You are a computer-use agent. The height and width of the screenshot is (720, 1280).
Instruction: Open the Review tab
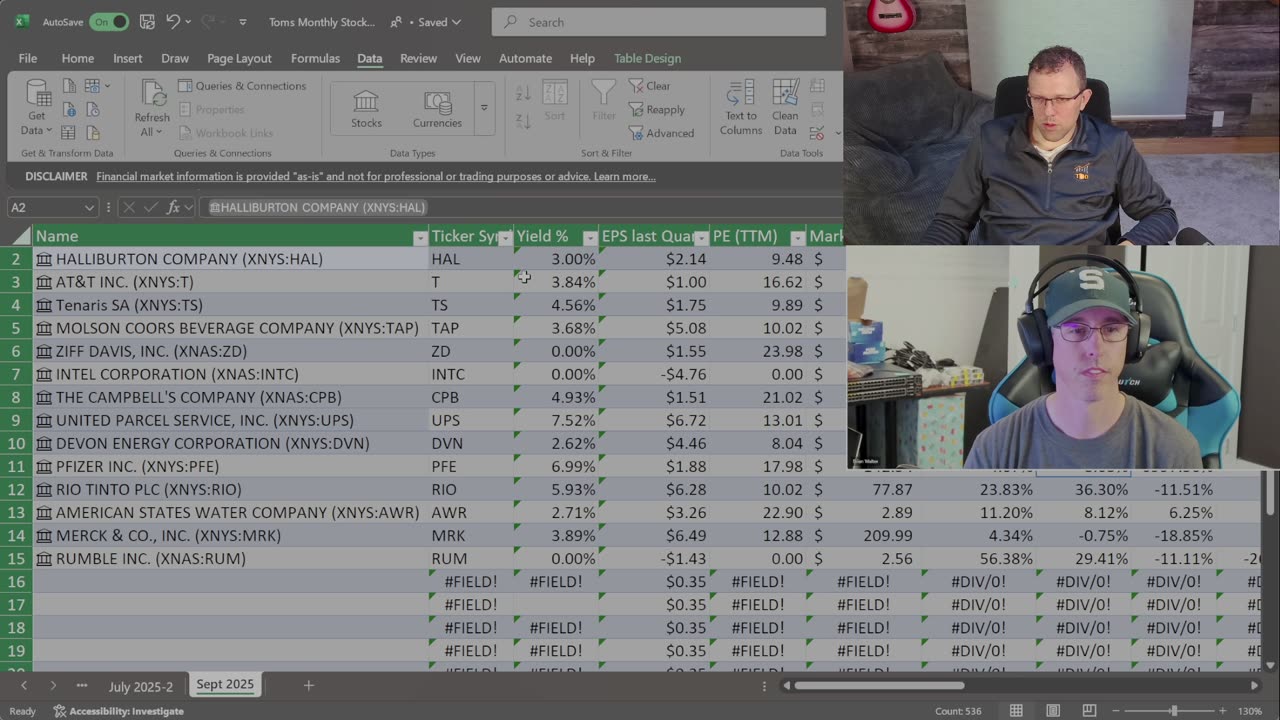click(x=418, y=58)
